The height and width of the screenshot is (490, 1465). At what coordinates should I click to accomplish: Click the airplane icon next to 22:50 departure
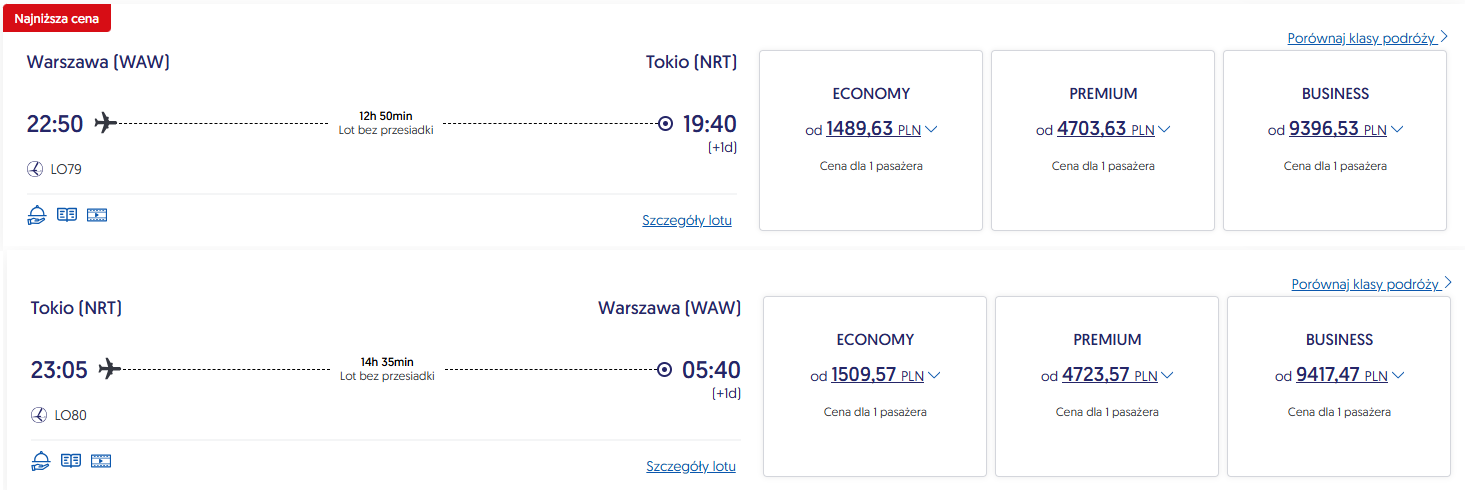[x=106, y=122]
